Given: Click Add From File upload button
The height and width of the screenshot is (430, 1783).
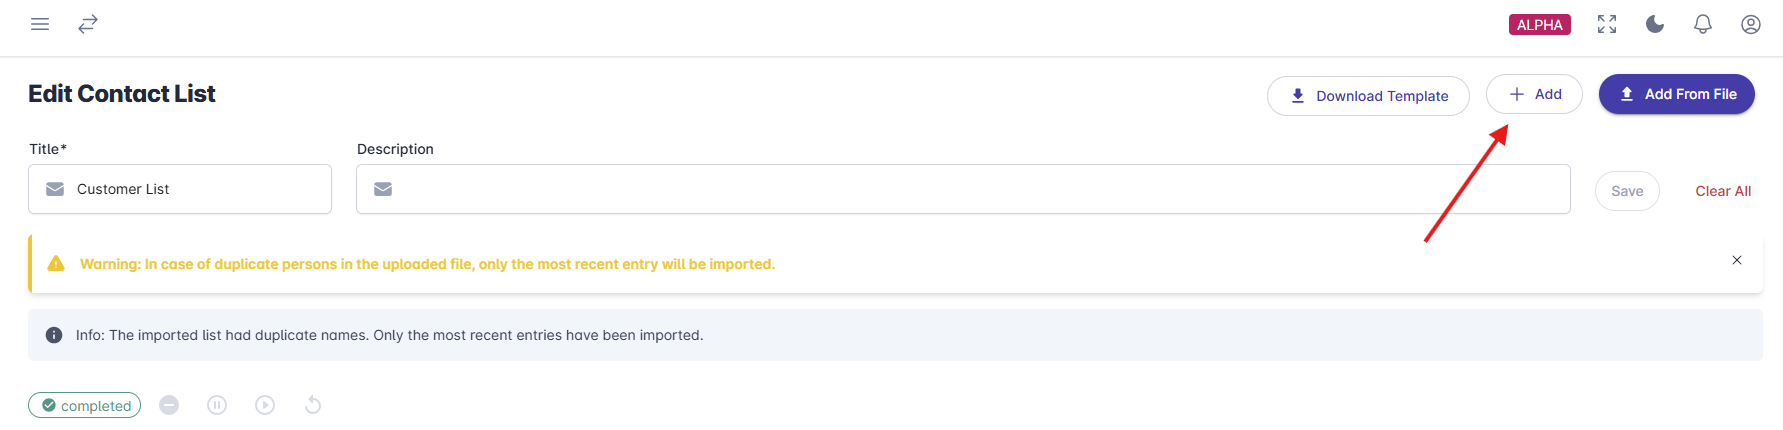Looking at the screenshot, I should [1677, 94].
